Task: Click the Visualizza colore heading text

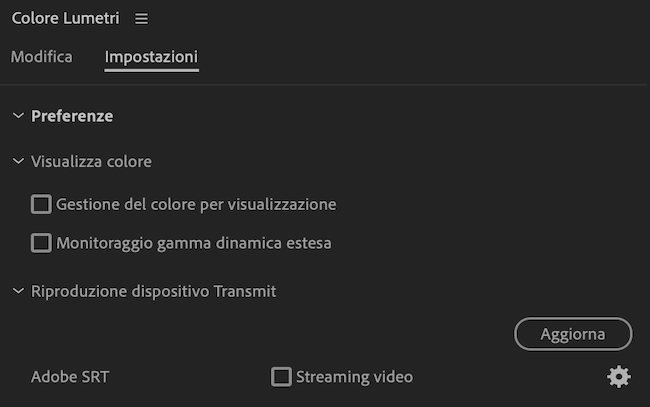Action: tap(91, 161)
